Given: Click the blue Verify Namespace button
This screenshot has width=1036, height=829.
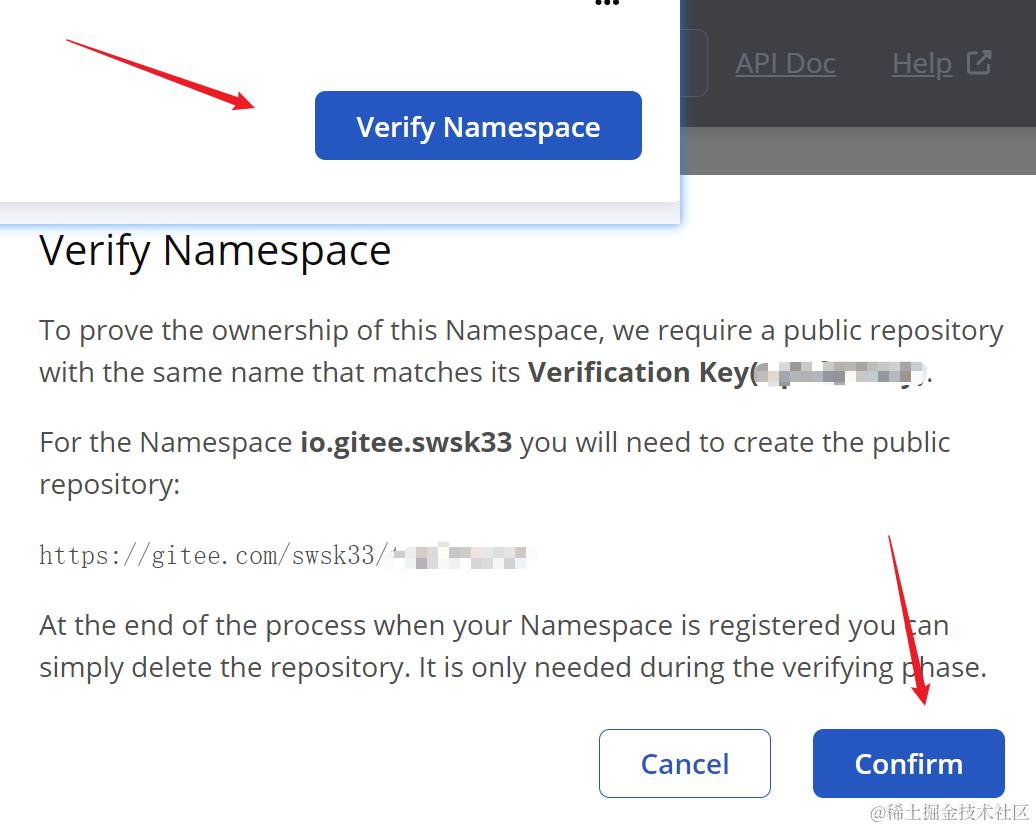Looking at the screenshot, I should tap(478, 126).
